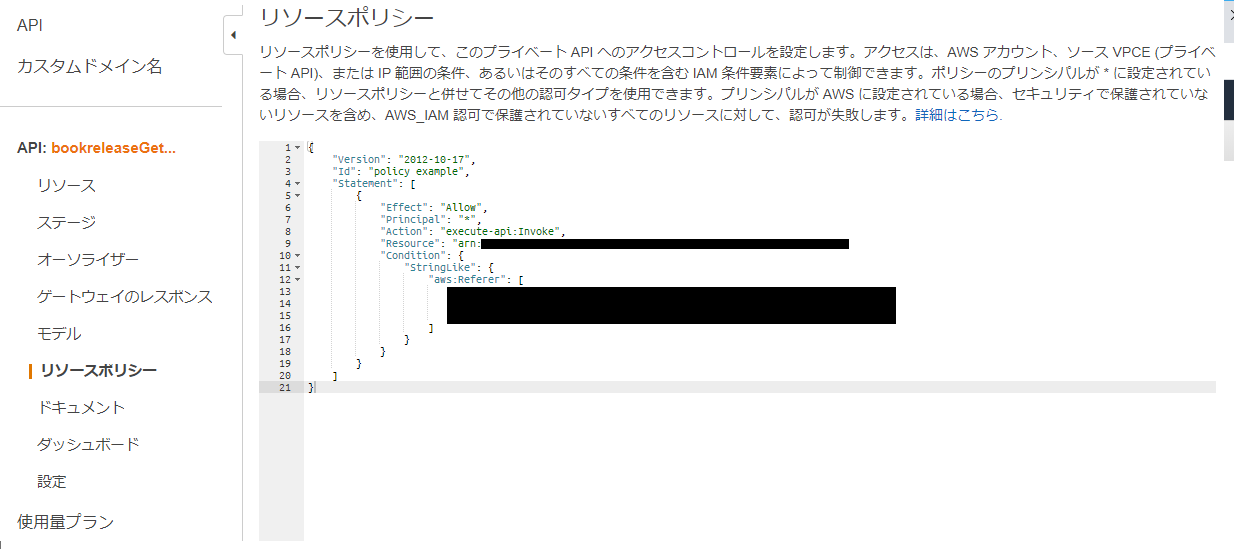1234x549 pixels.
Task: Open 使用量プラン in the sidebar
Action: (x=65, y=522)
